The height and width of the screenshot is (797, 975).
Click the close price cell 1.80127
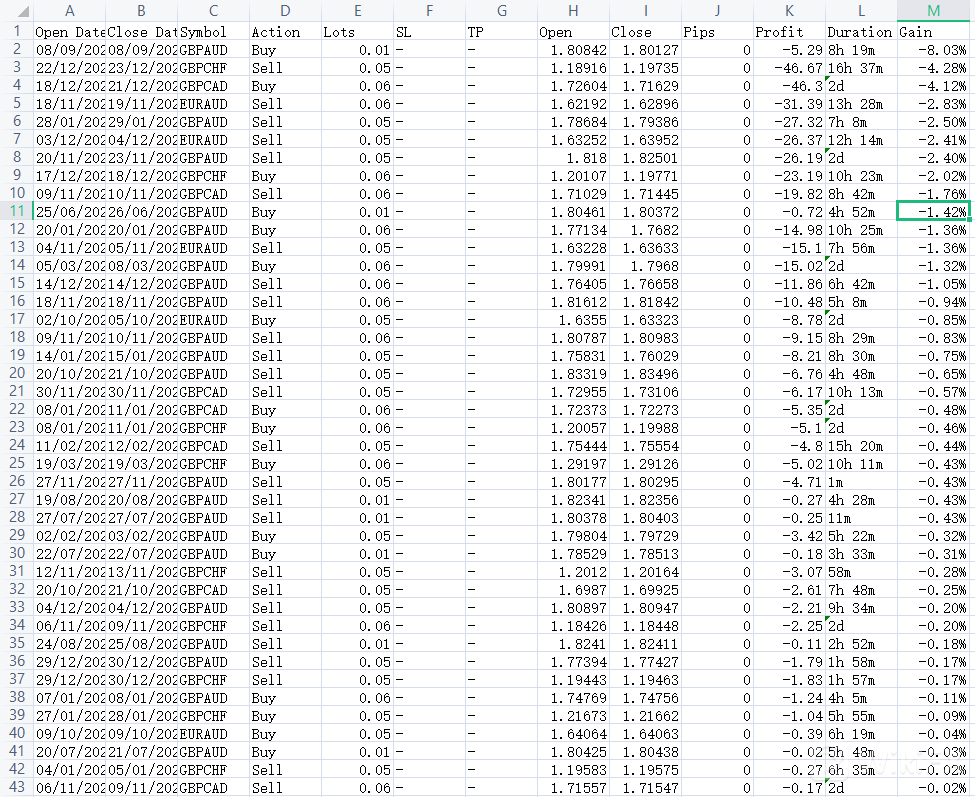point(645,50)
